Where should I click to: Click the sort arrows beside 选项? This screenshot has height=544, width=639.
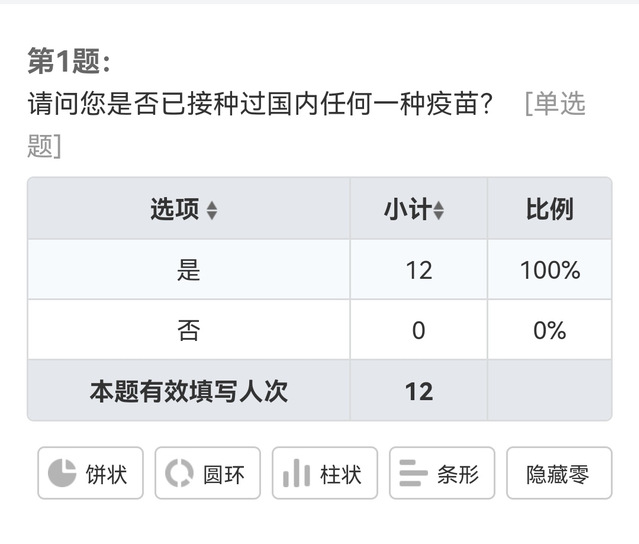tap(212, 210)
